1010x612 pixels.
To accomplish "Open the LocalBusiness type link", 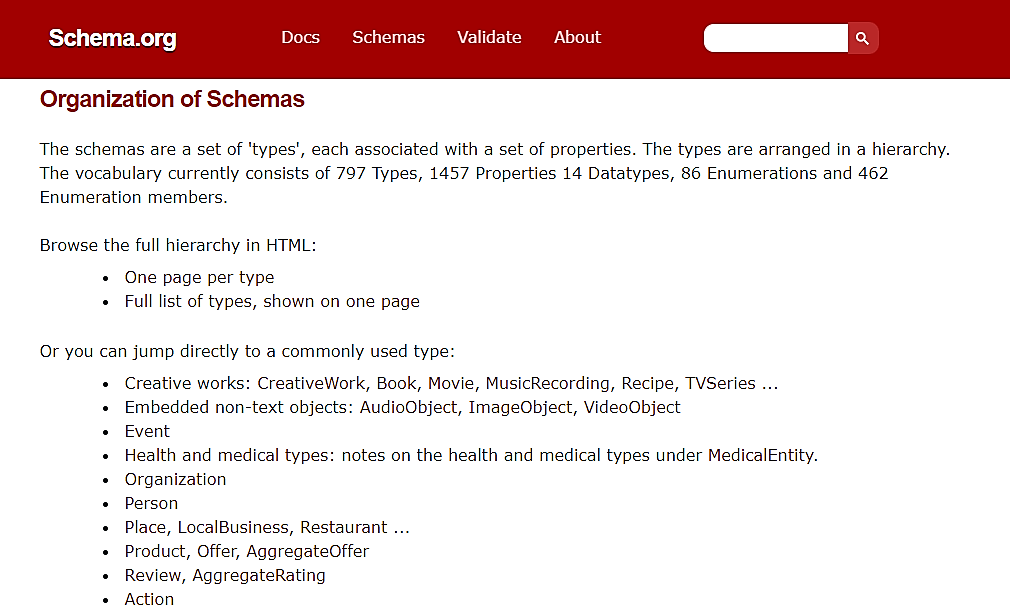I will 233,528.
